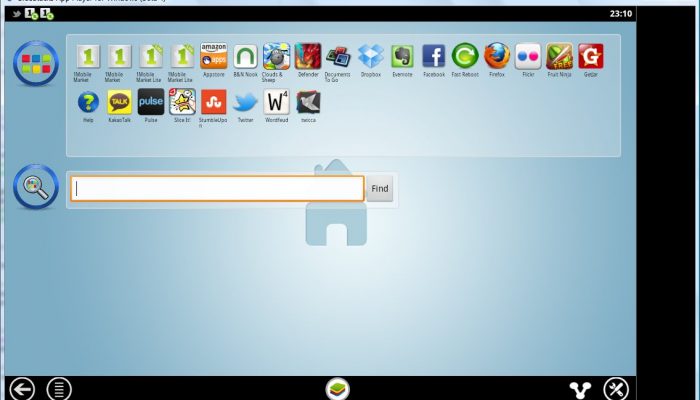Open the Getjar app
The height and width of the screenshot is (400, 700).
(591, 56)
